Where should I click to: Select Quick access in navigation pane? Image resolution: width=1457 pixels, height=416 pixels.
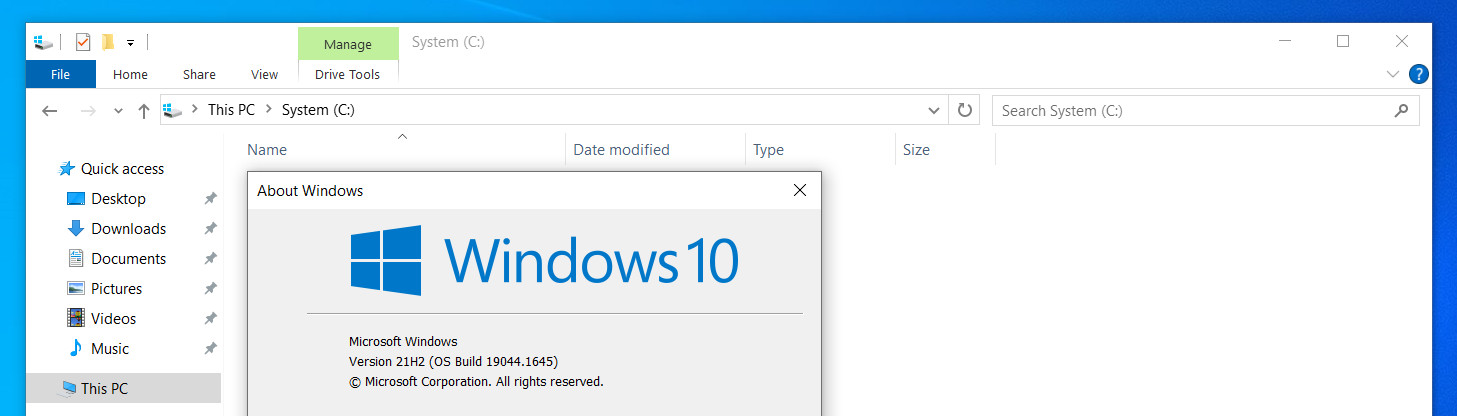pyautogui.click(x=122, y=169)
